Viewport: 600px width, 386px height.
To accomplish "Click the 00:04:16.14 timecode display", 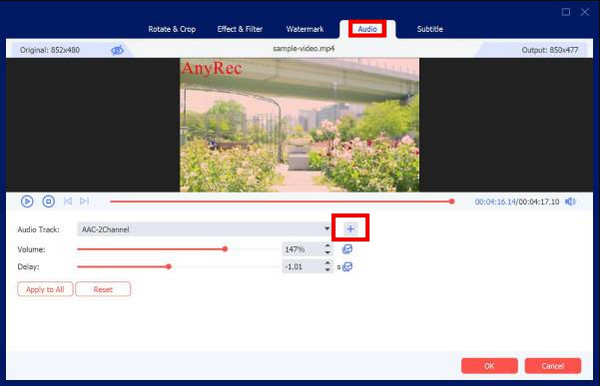I will click(x=495, y=202).
